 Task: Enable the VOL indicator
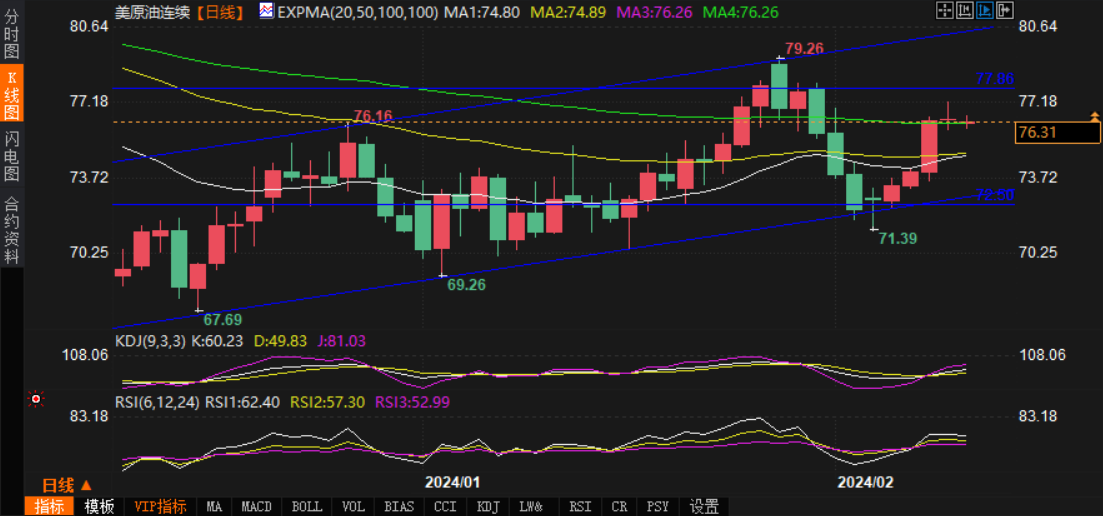(x=353, y=506)
